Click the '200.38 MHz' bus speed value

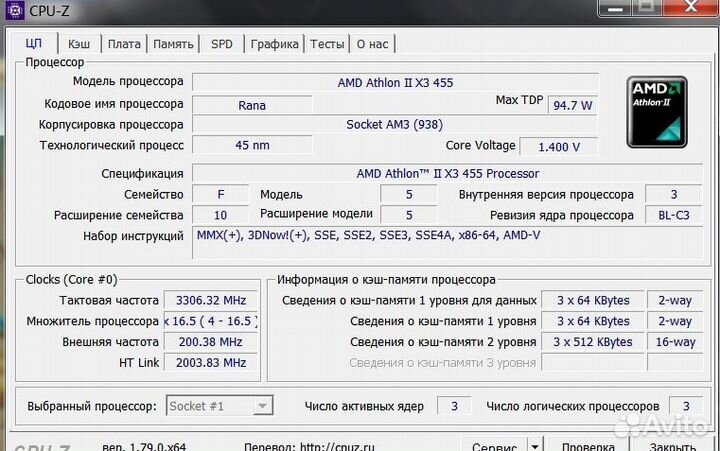pyautogui.click(x=211, y=342)
